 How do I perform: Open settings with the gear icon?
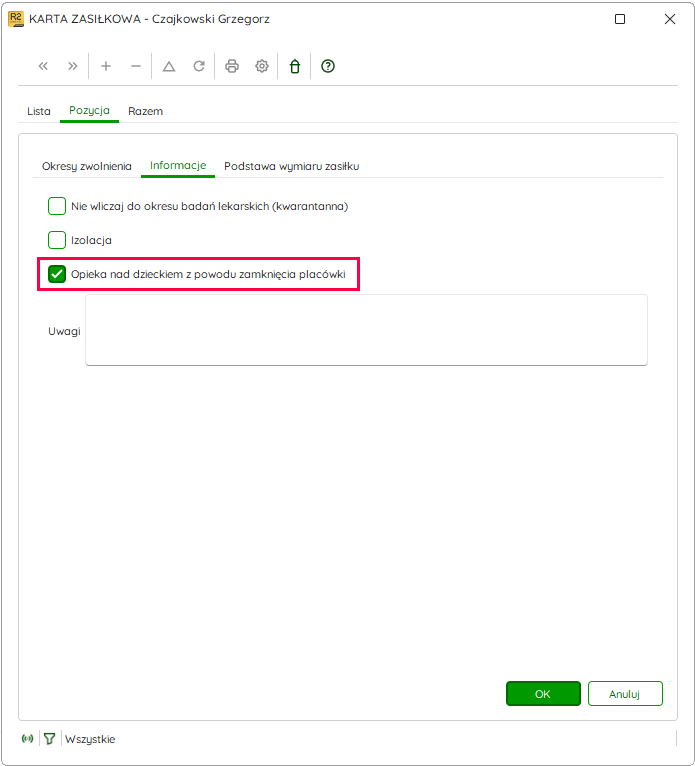pos(262,66)
